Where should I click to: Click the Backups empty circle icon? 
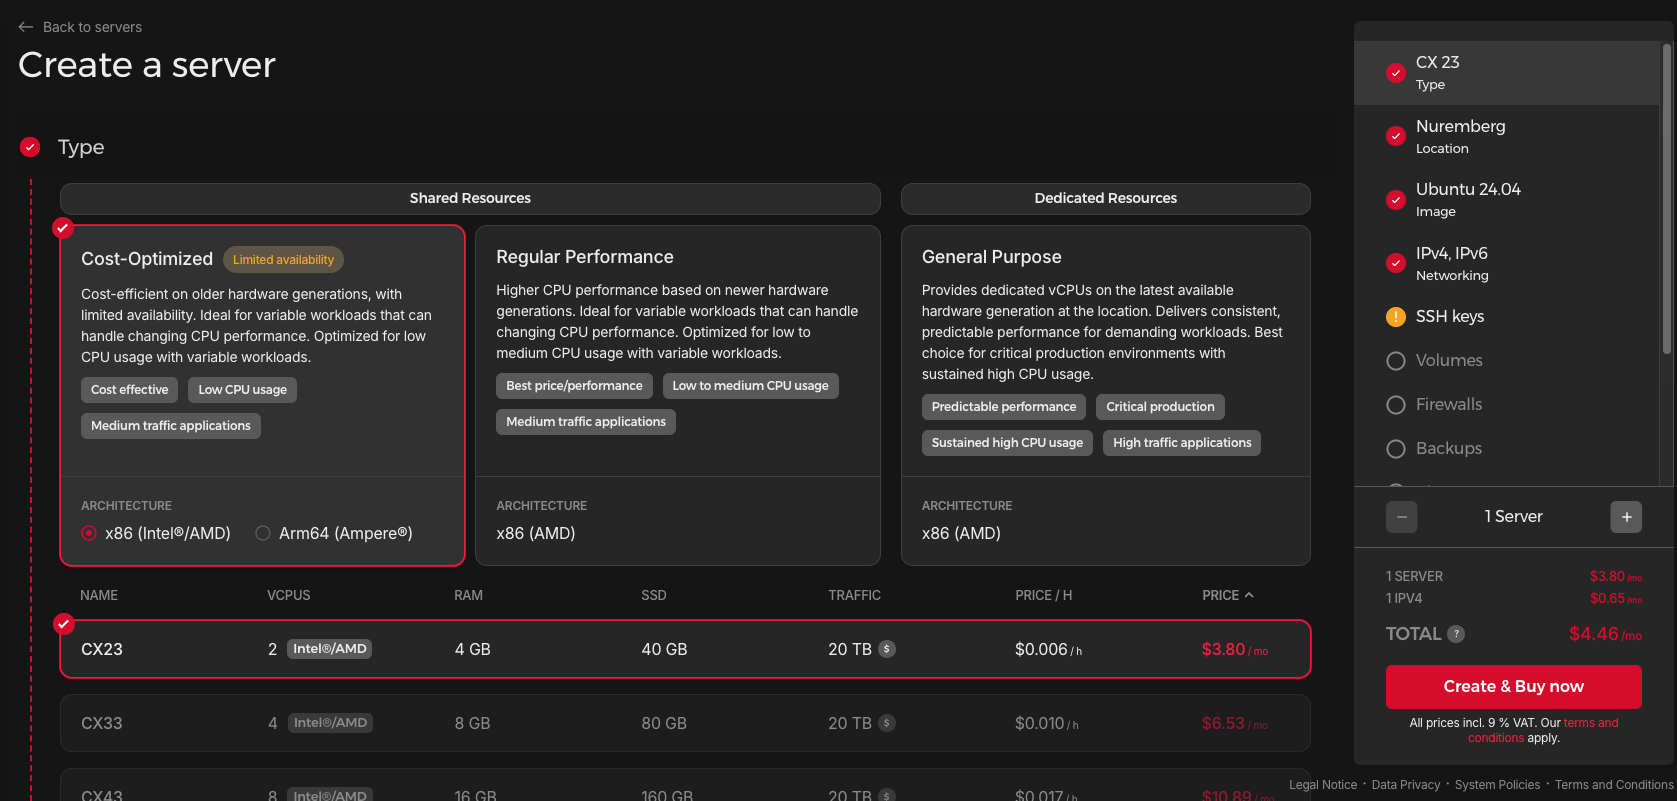(x=1396, y=449)
